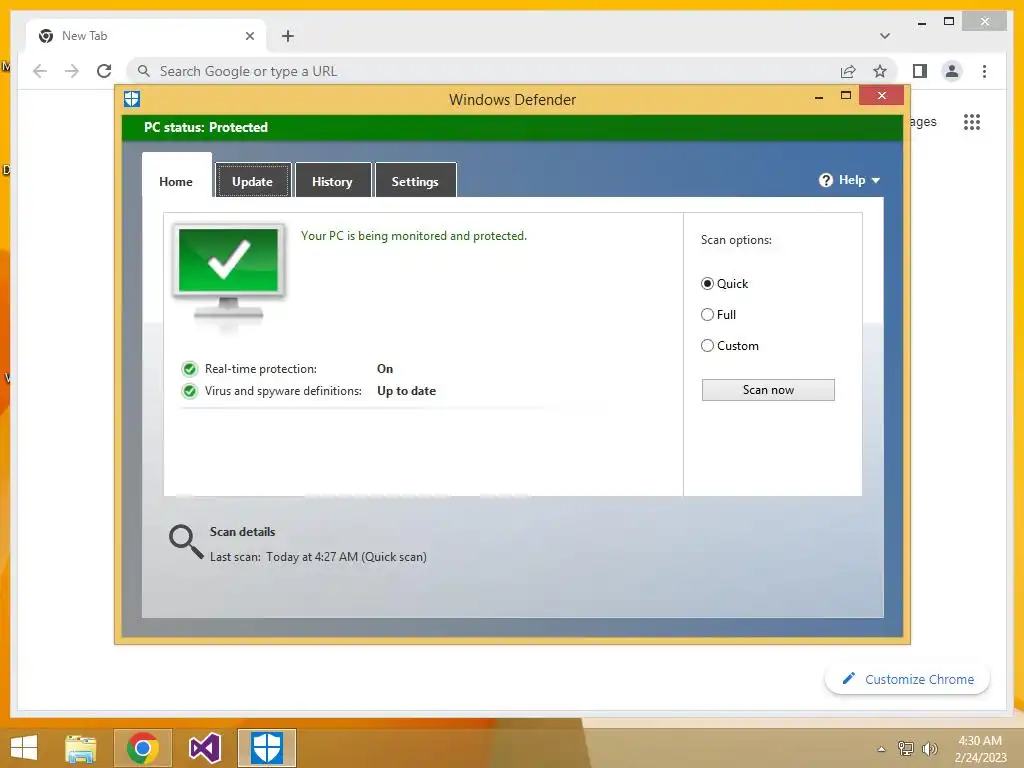Focus the Chrome address bar search field
Image resolution: width=1024 pixels, height=768 pixels.
pyautogui.click(x=483, y=71)
